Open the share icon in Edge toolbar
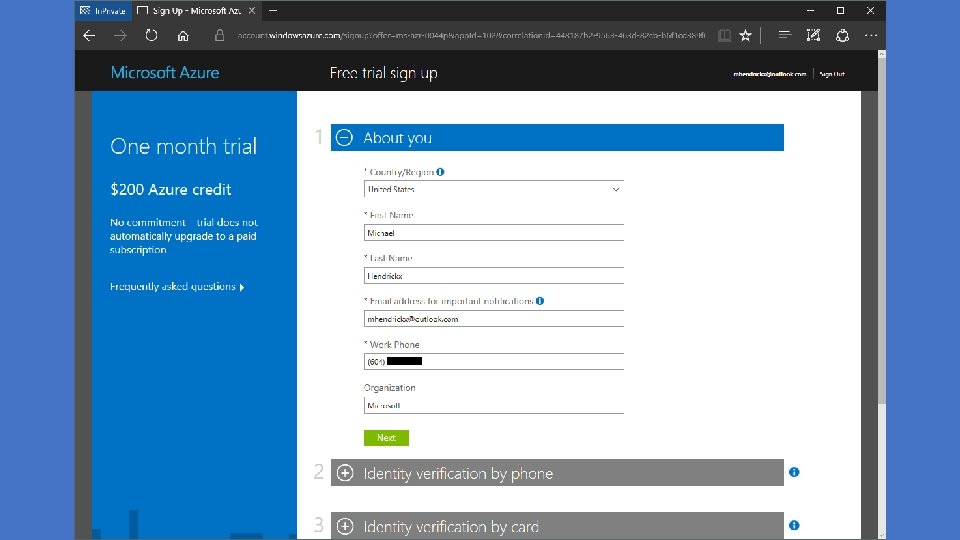 point(842,36)
